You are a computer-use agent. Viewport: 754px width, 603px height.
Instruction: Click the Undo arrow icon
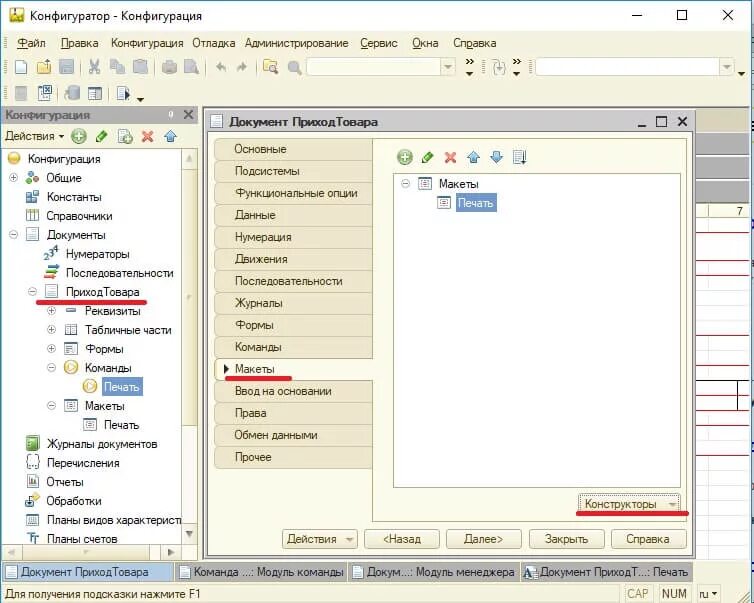pyautogui.click(x=221, y=67)
